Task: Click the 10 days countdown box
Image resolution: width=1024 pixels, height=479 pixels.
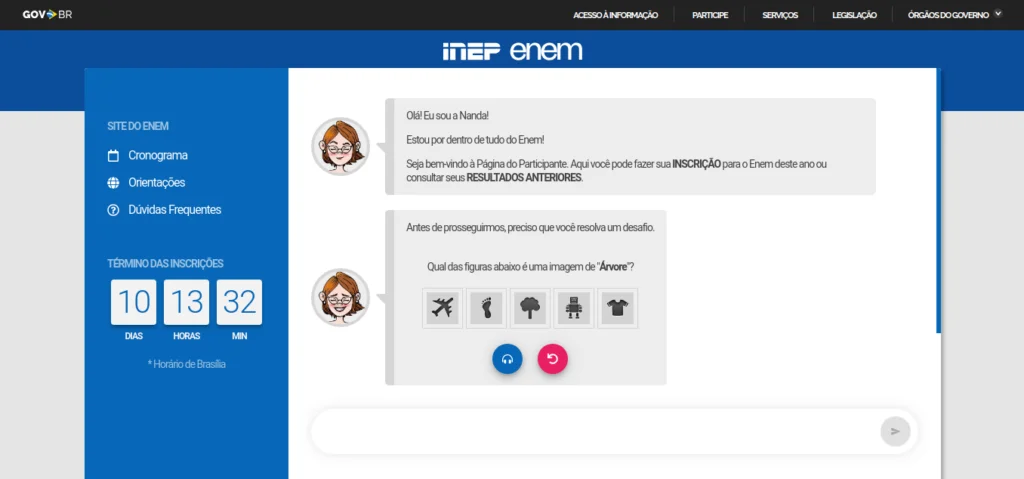Action: click(x=133, y=302)
